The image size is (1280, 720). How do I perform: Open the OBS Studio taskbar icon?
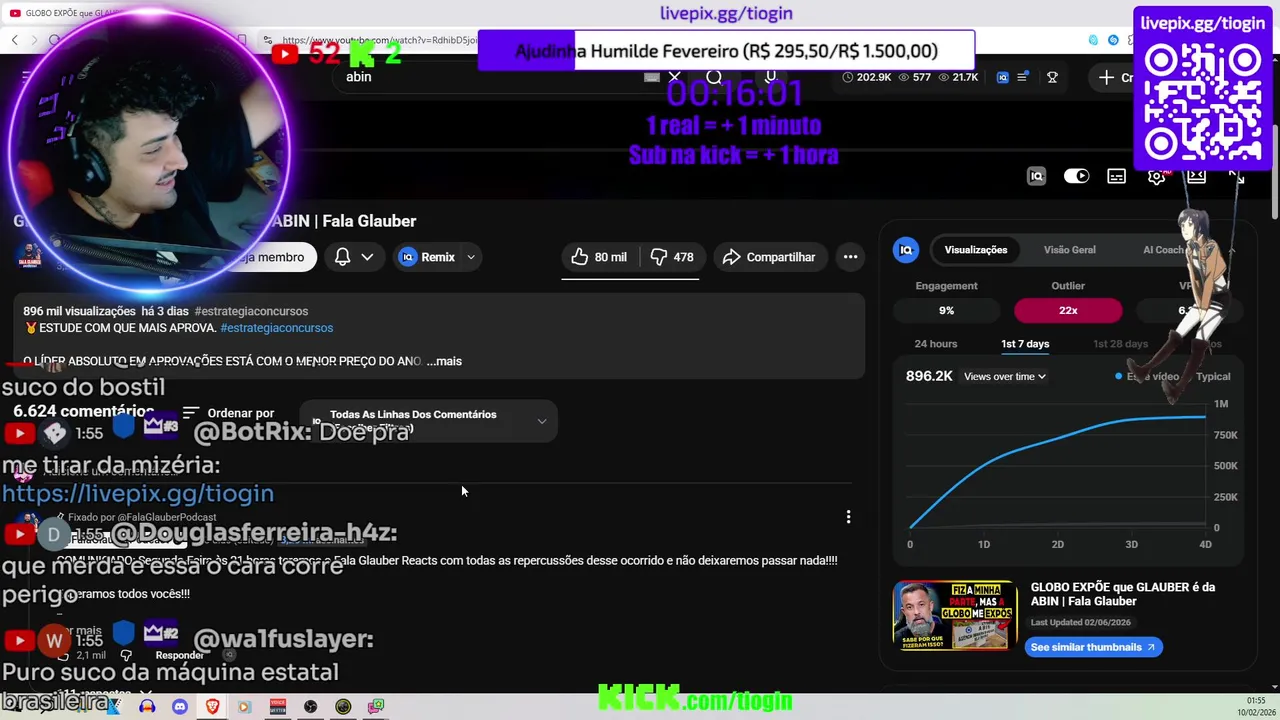[x=311, y=706]
